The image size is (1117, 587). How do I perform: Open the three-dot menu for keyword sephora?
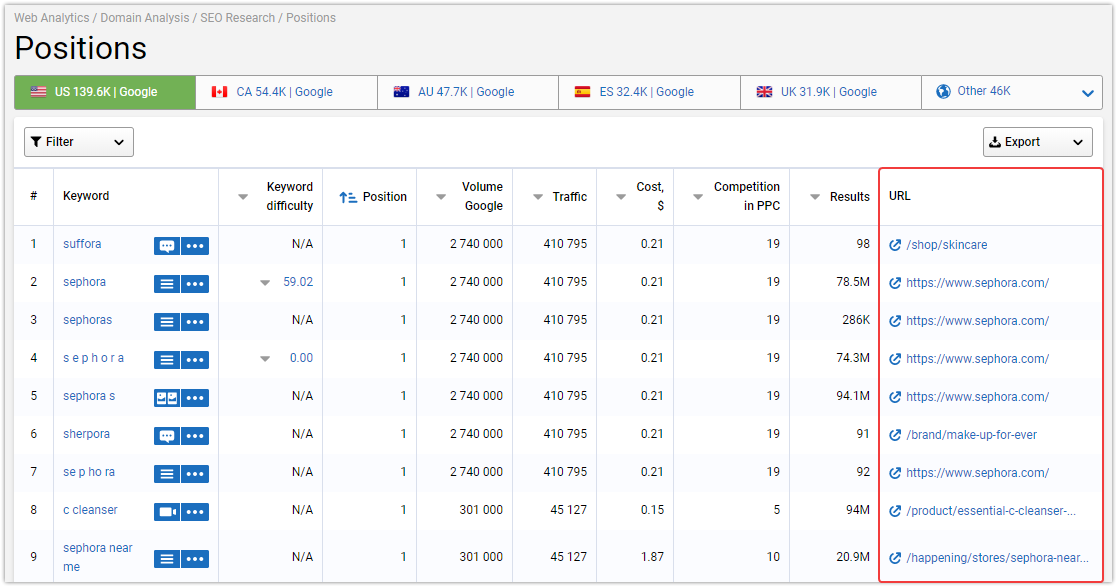pos(195,284)
